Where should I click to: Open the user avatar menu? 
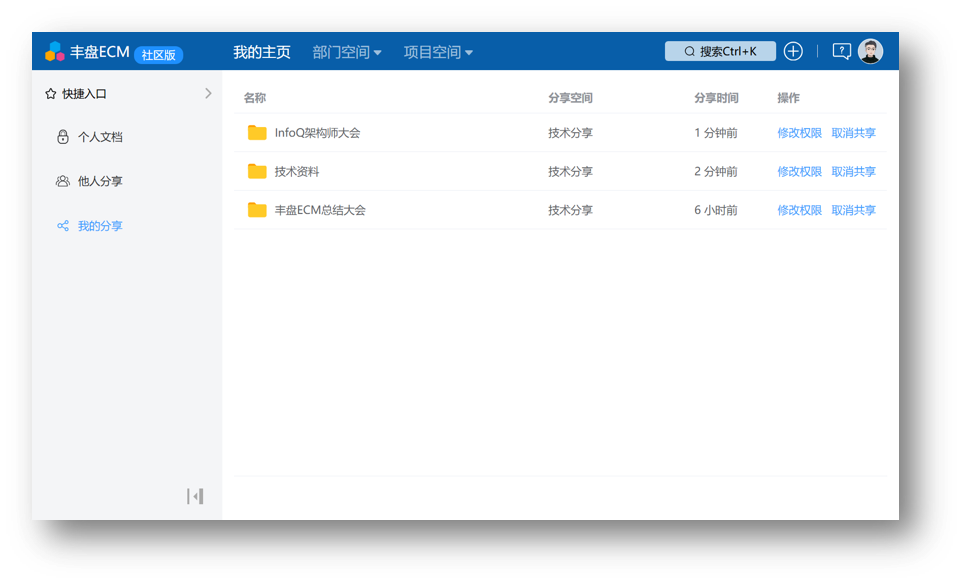click(871, 51)
